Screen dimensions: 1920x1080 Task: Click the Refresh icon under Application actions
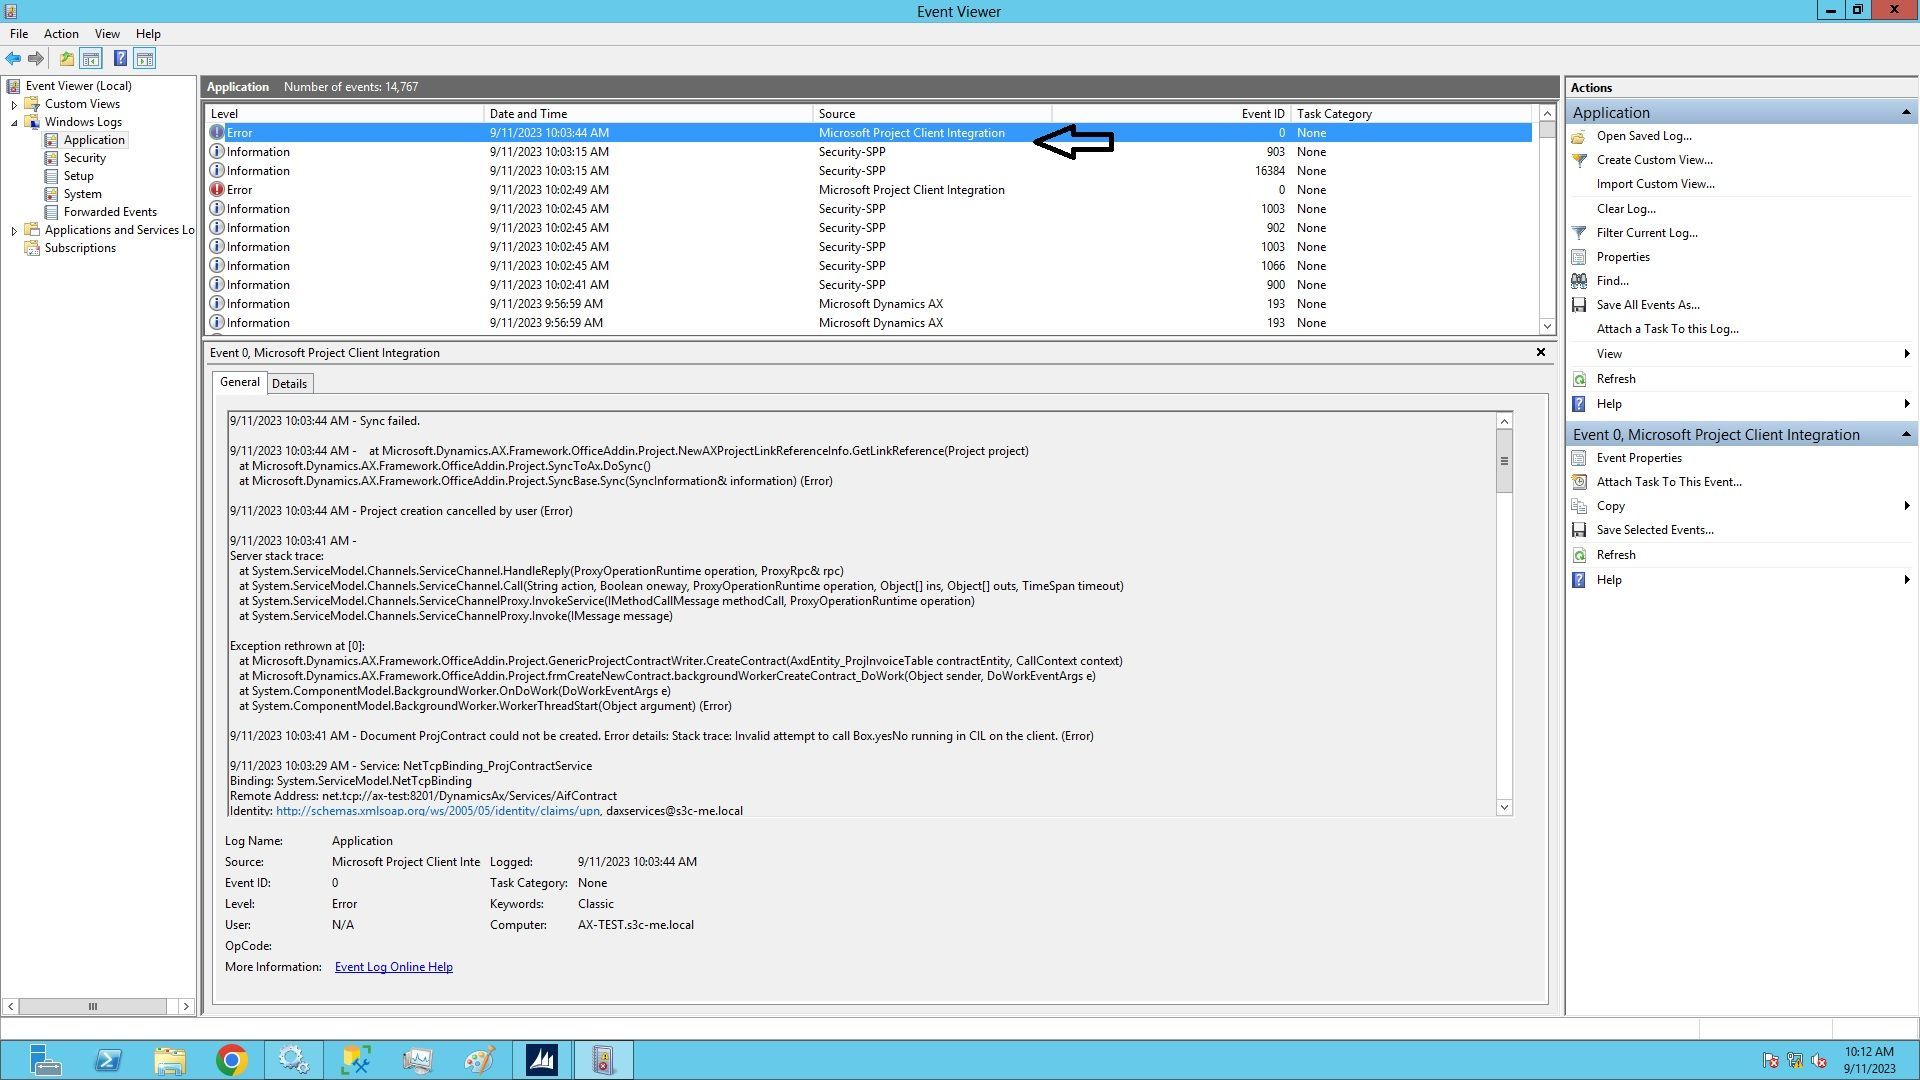1578,379
